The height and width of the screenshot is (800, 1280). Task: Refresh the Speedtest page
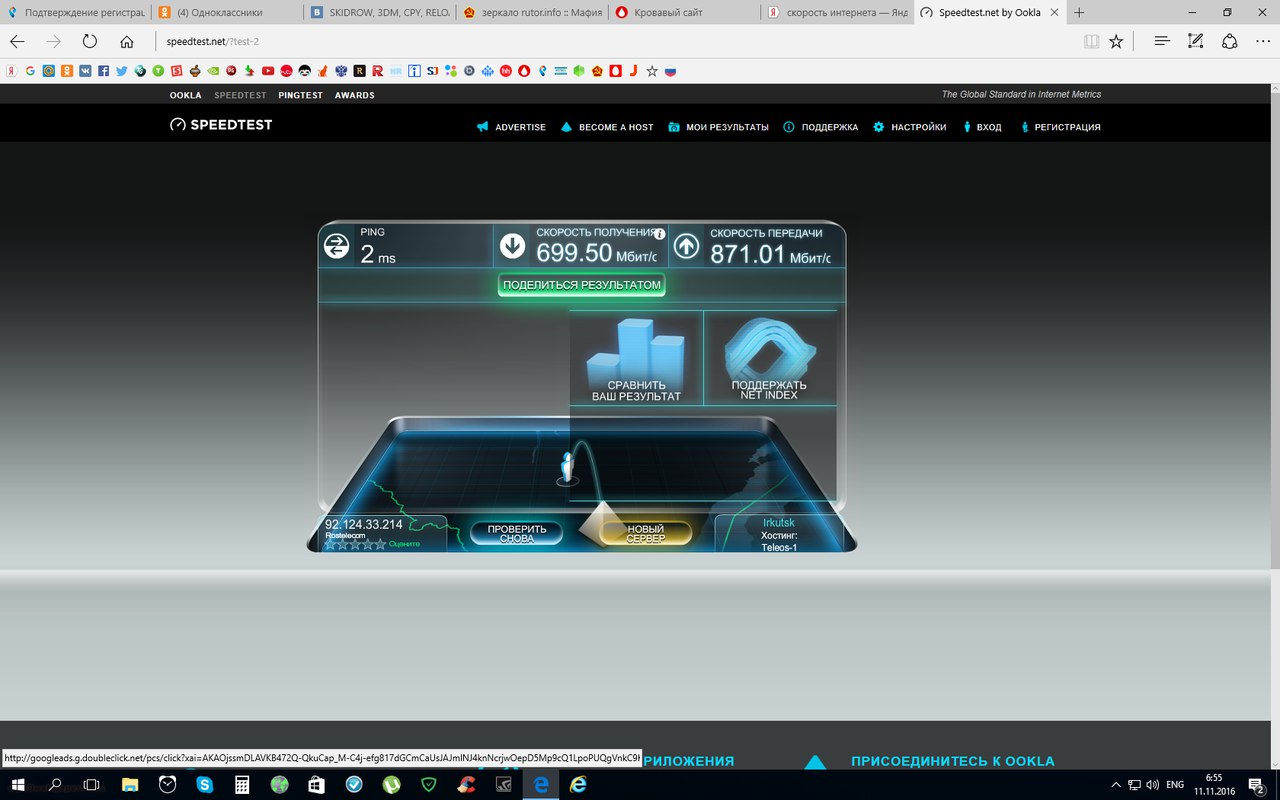point(90,41)
